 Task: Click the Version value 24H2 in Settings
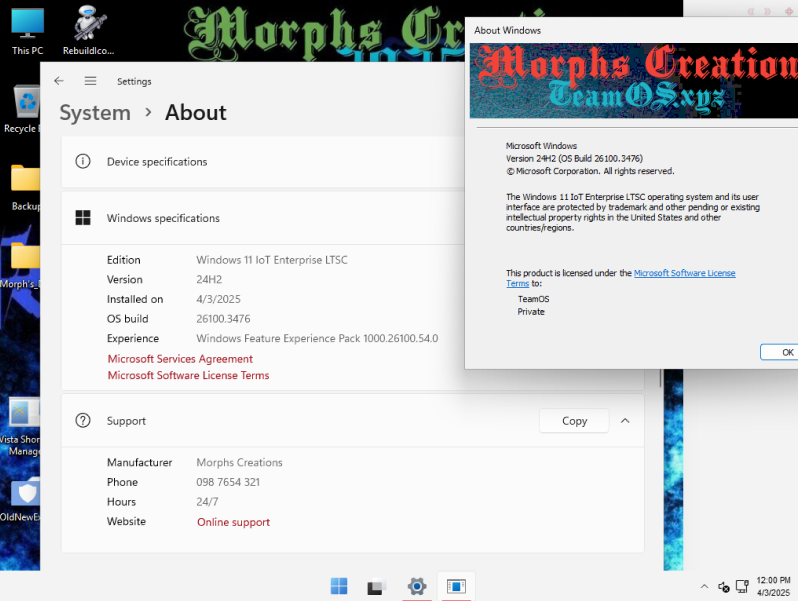point(209,279)
